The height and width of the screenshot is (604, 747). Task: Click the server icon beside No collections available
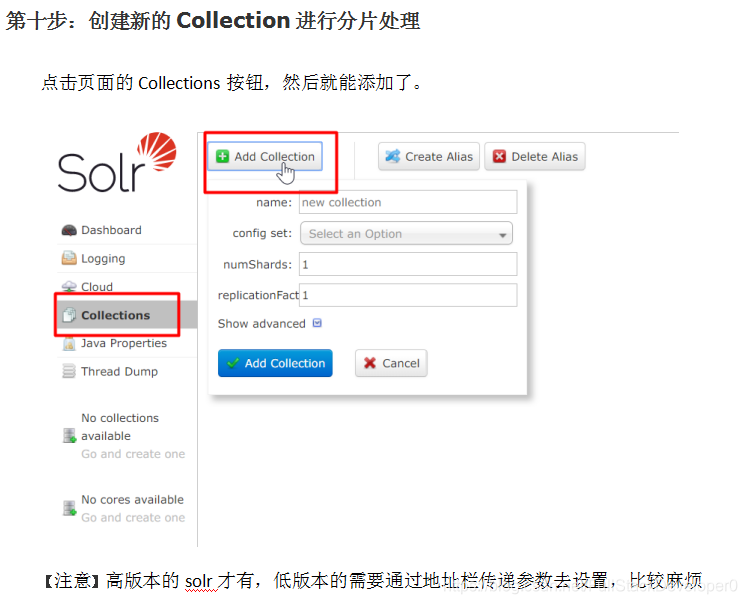(70, 435)
